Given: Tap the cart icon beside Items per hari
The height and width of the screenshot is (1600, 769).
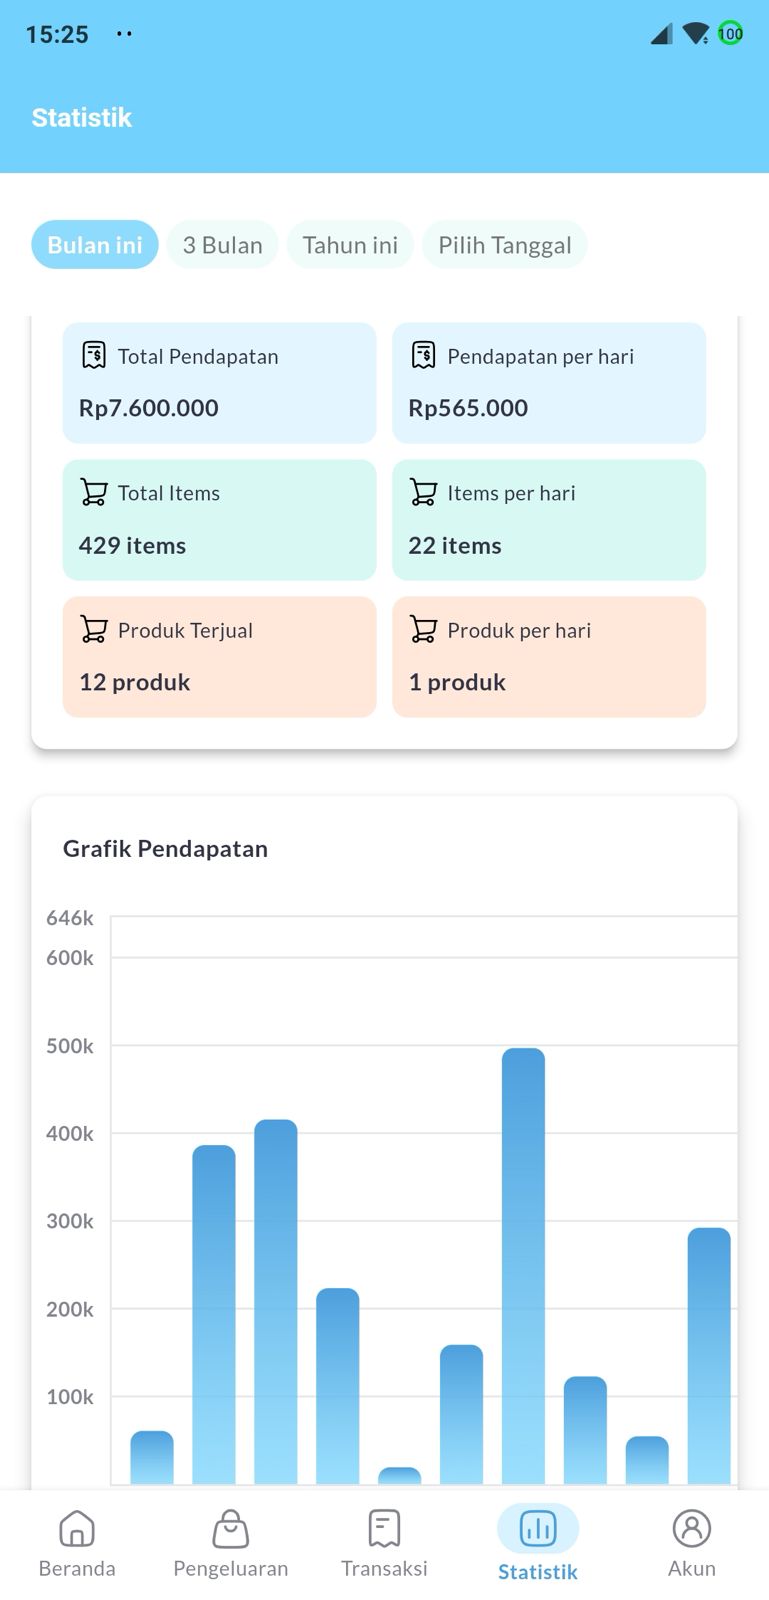Looking at the screenshot, I should [423, 493].
